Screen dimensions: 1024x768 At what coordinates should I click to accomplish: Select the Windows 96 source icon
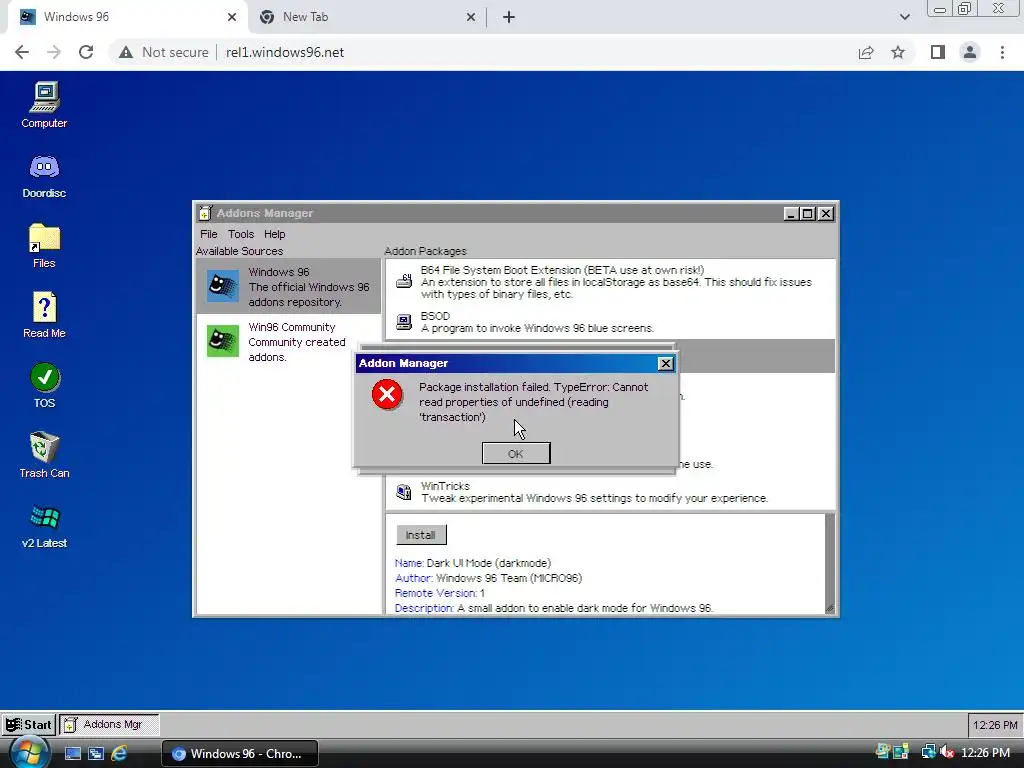click(223, 286)
